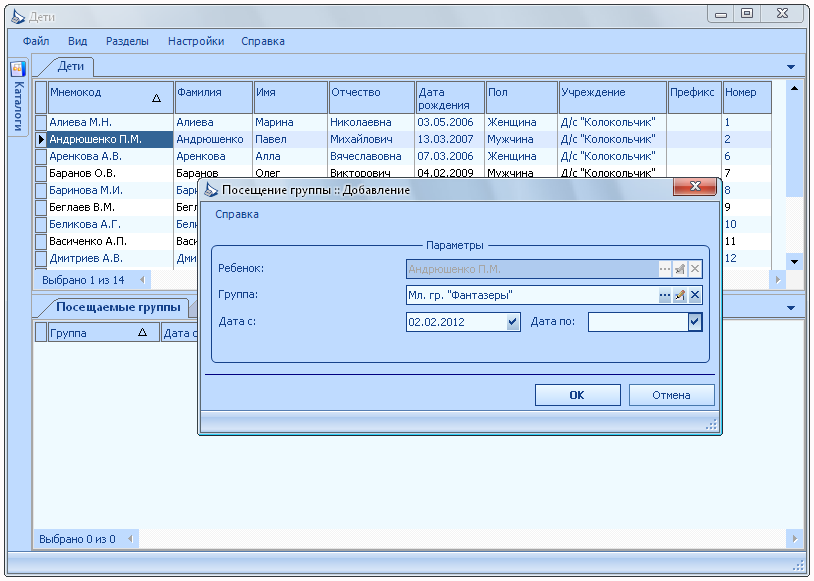Open the Справка menu in main window
Screen dimensions: 814x581
tap(263, 41)
